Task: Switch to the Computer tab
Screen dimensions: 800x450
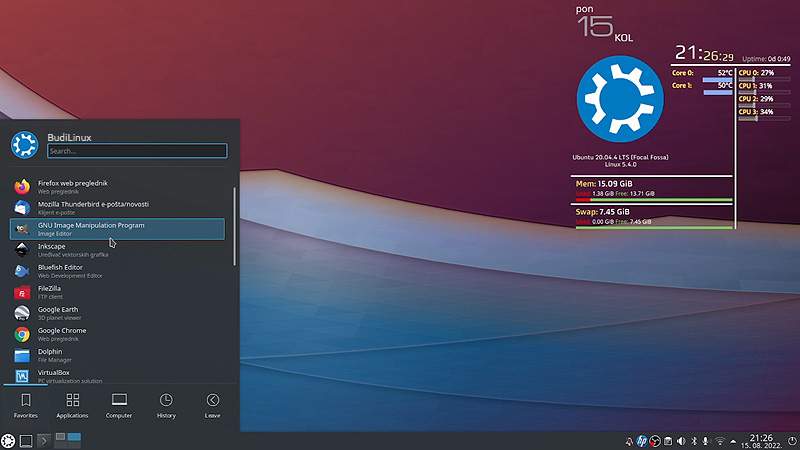Action: 119,406
